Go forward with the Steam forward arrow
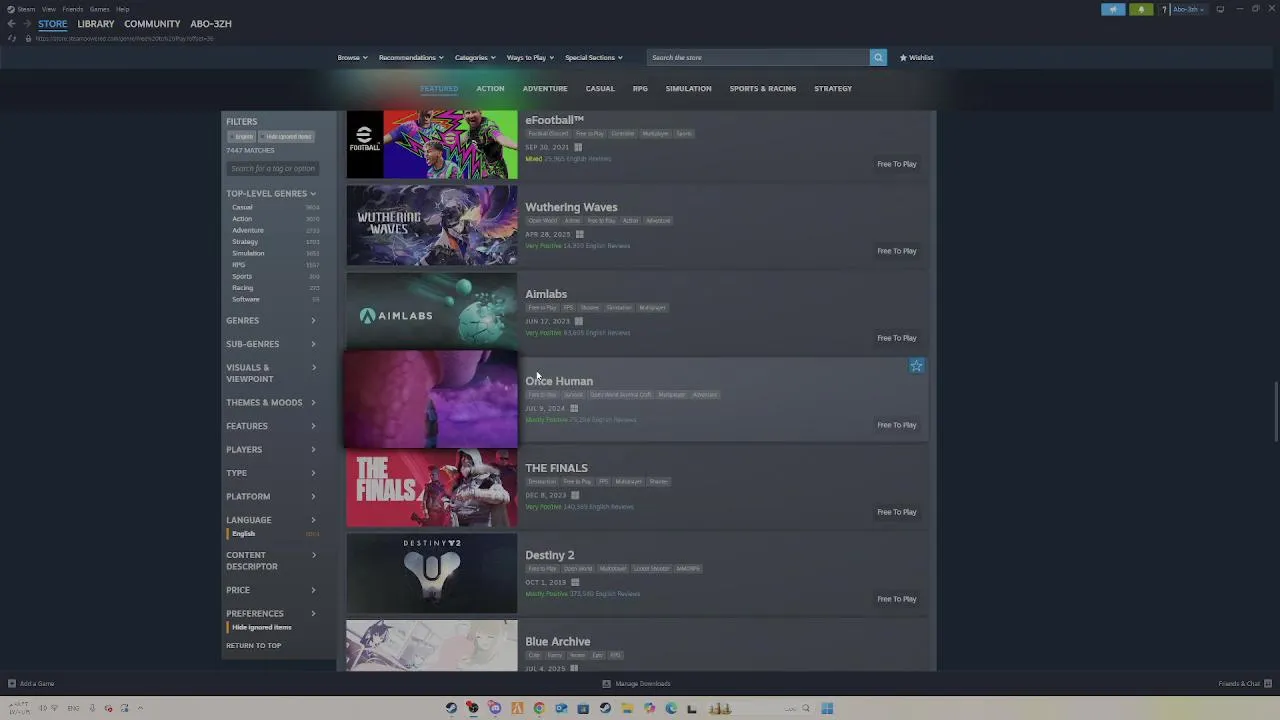The image size is (1280, 720). tap(27, 23)
